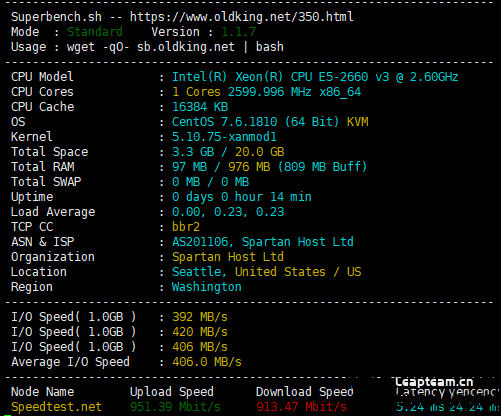The height and width of the screenshot is (416, 501).
Task: Click the 'United States / US' text
Action: pos(298,272)
